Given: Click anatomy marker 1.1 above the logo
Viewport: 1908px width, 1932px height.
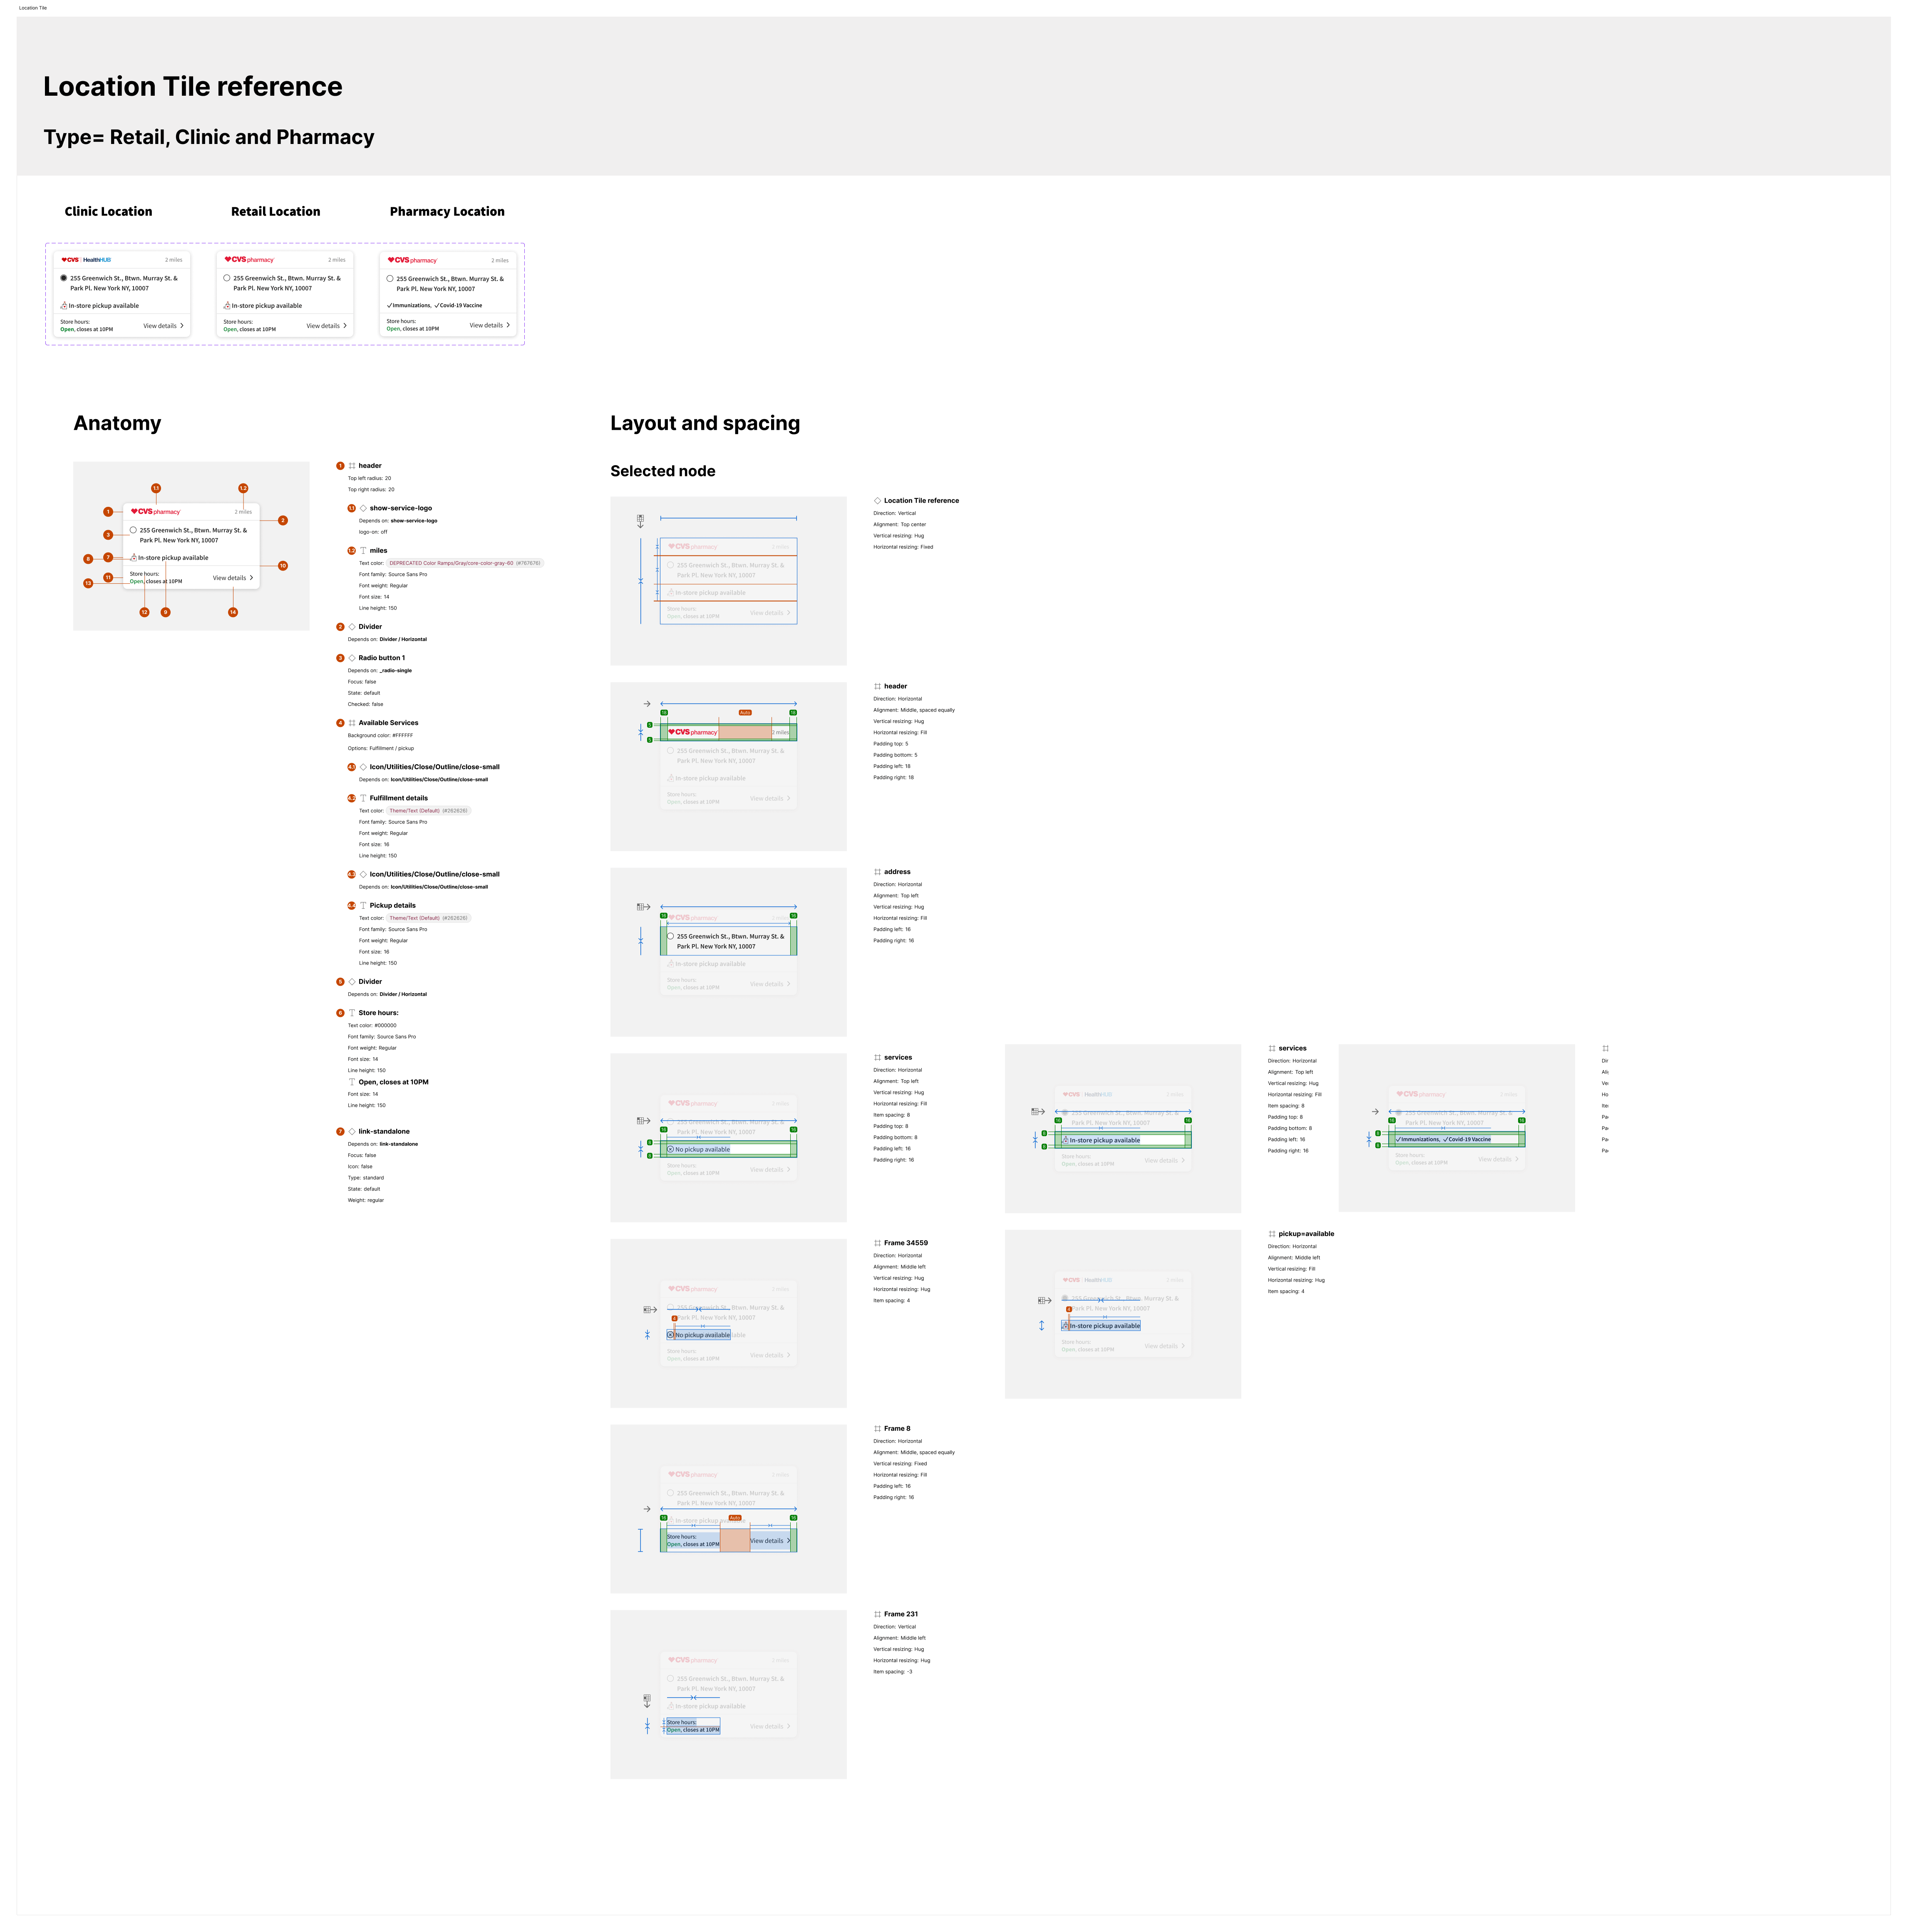Looking at the screenshot, I should [156, 488].
